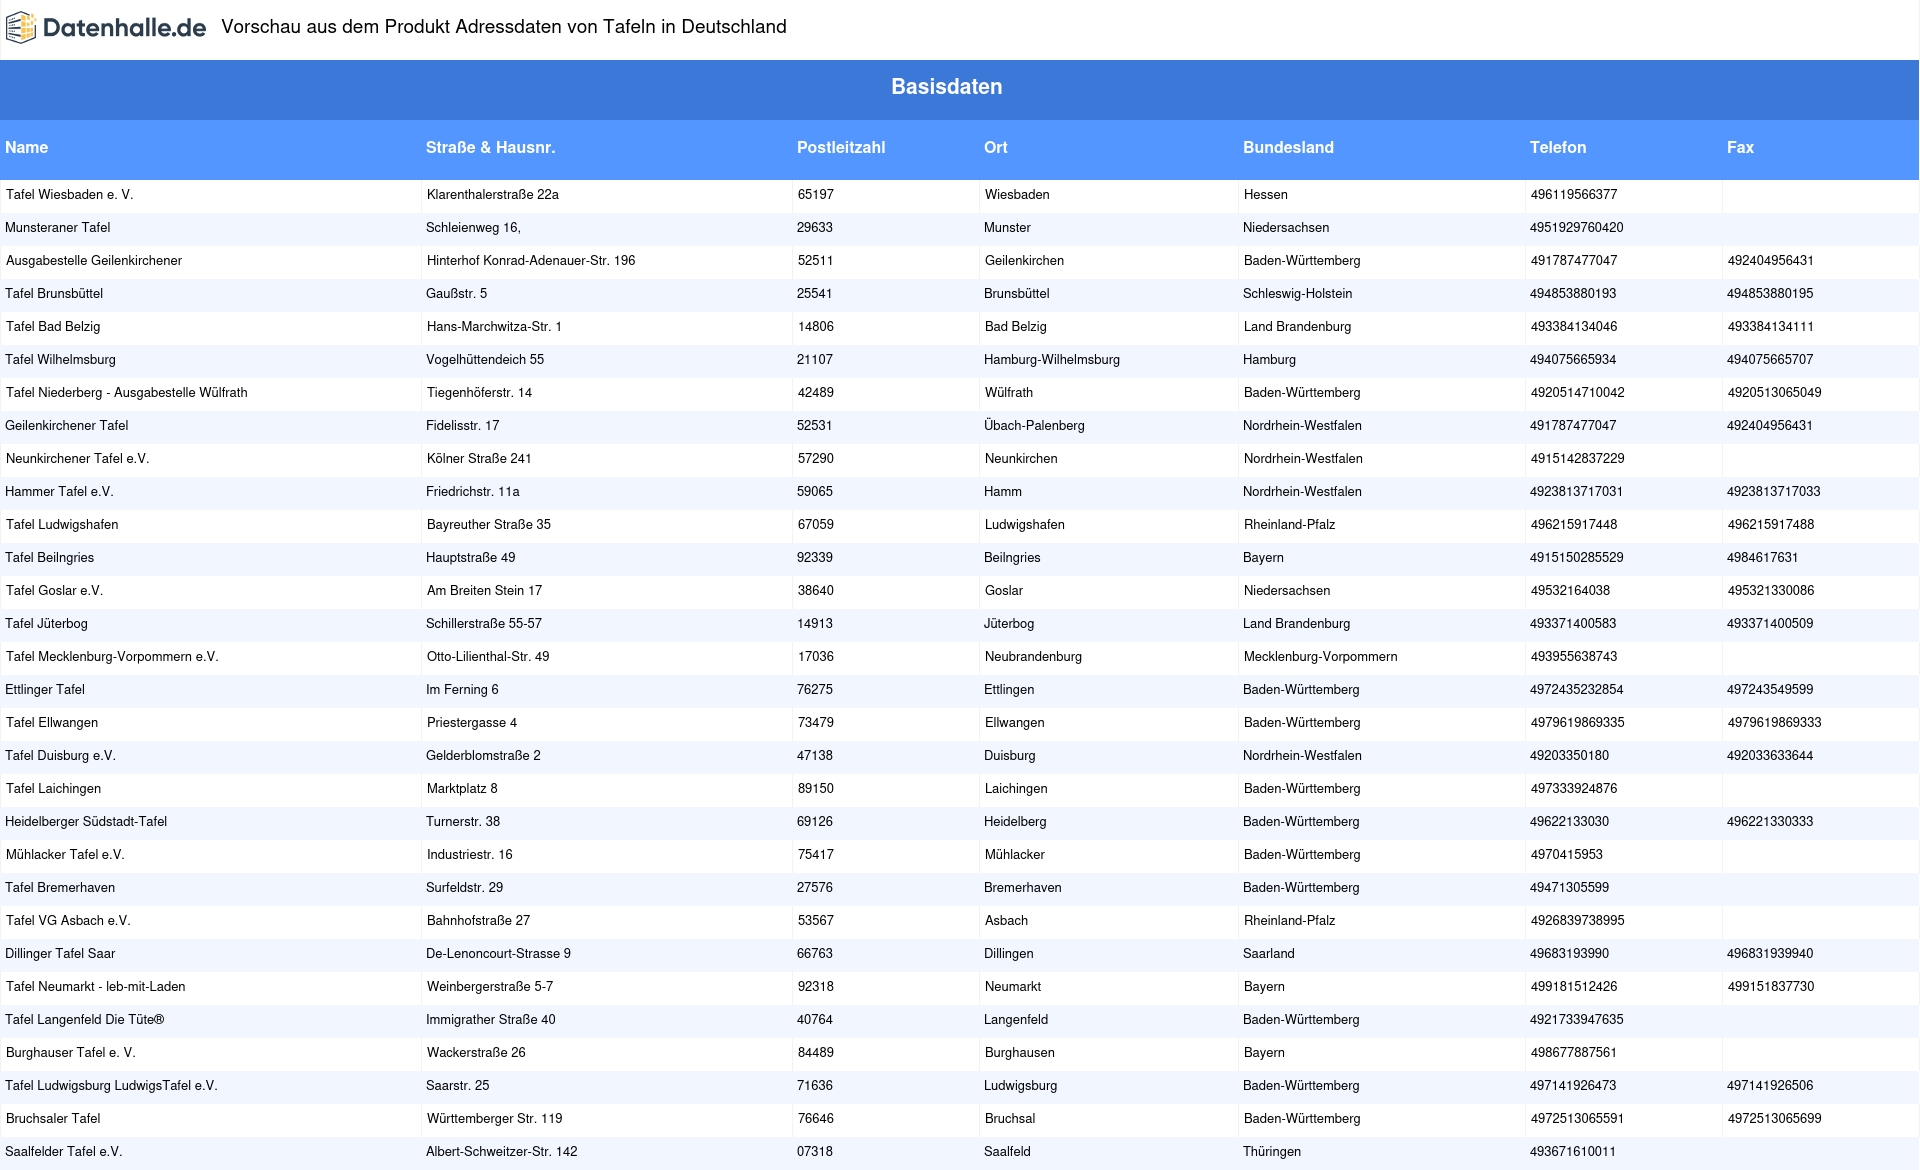The width and height of the screenshot is (1920, 1170).
Task: Click Ausgabestelle Geilenkirchener name cell
Action: click(x=94, y=261)
